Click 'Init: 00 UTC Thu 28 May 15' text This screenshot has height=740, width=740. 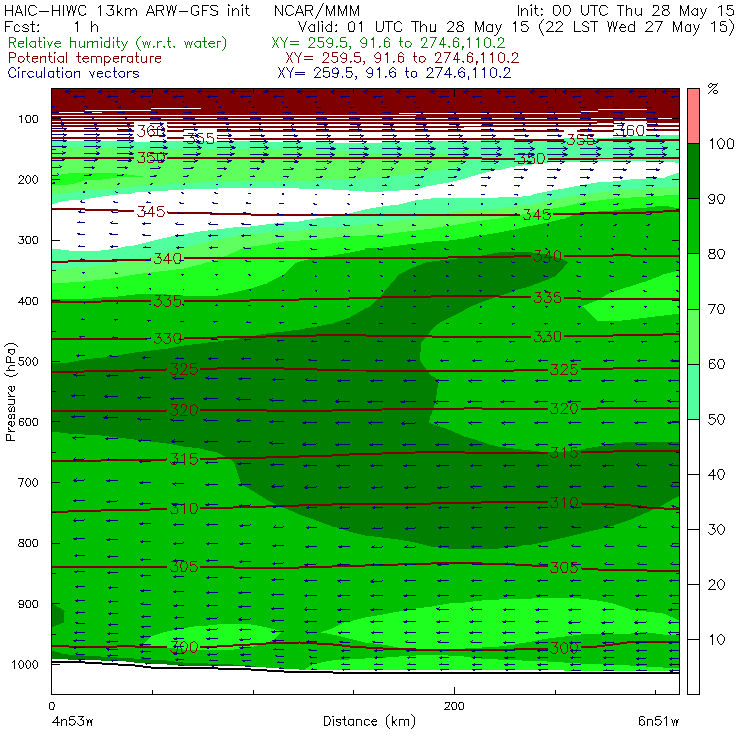[625, 11]
